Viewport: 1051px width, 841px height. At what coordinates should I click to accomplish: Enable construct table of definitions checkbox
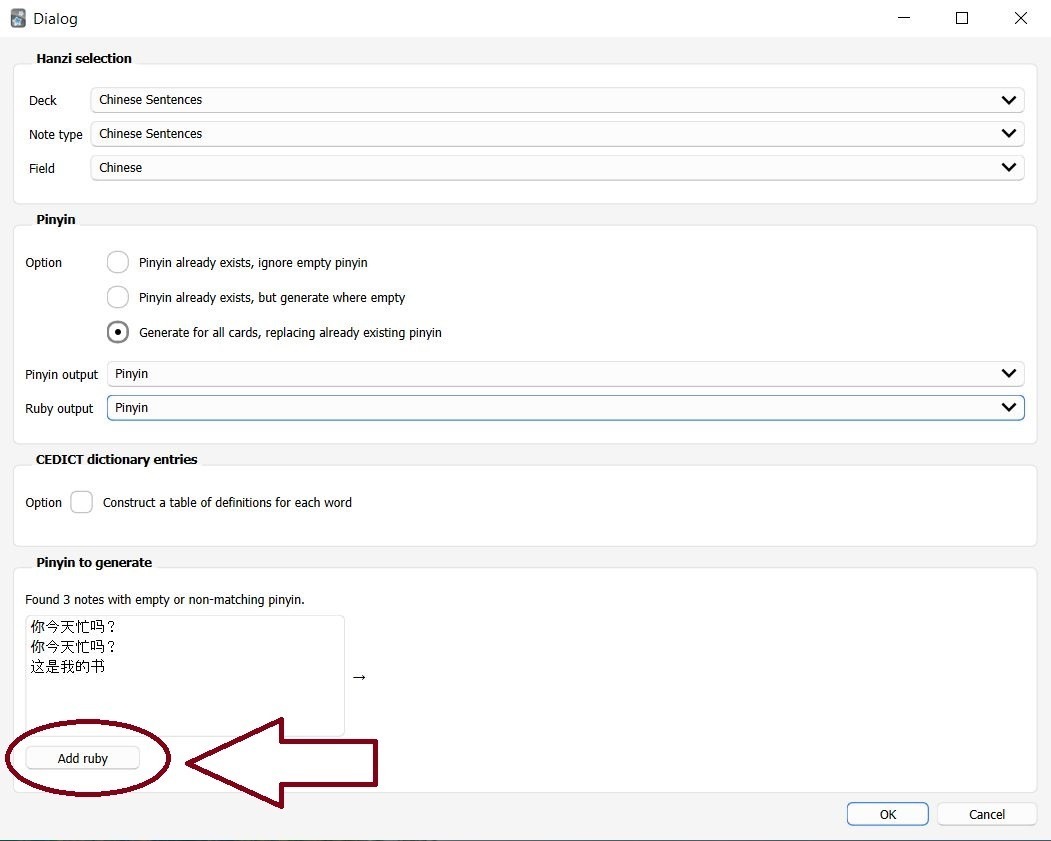pos(81,502)
